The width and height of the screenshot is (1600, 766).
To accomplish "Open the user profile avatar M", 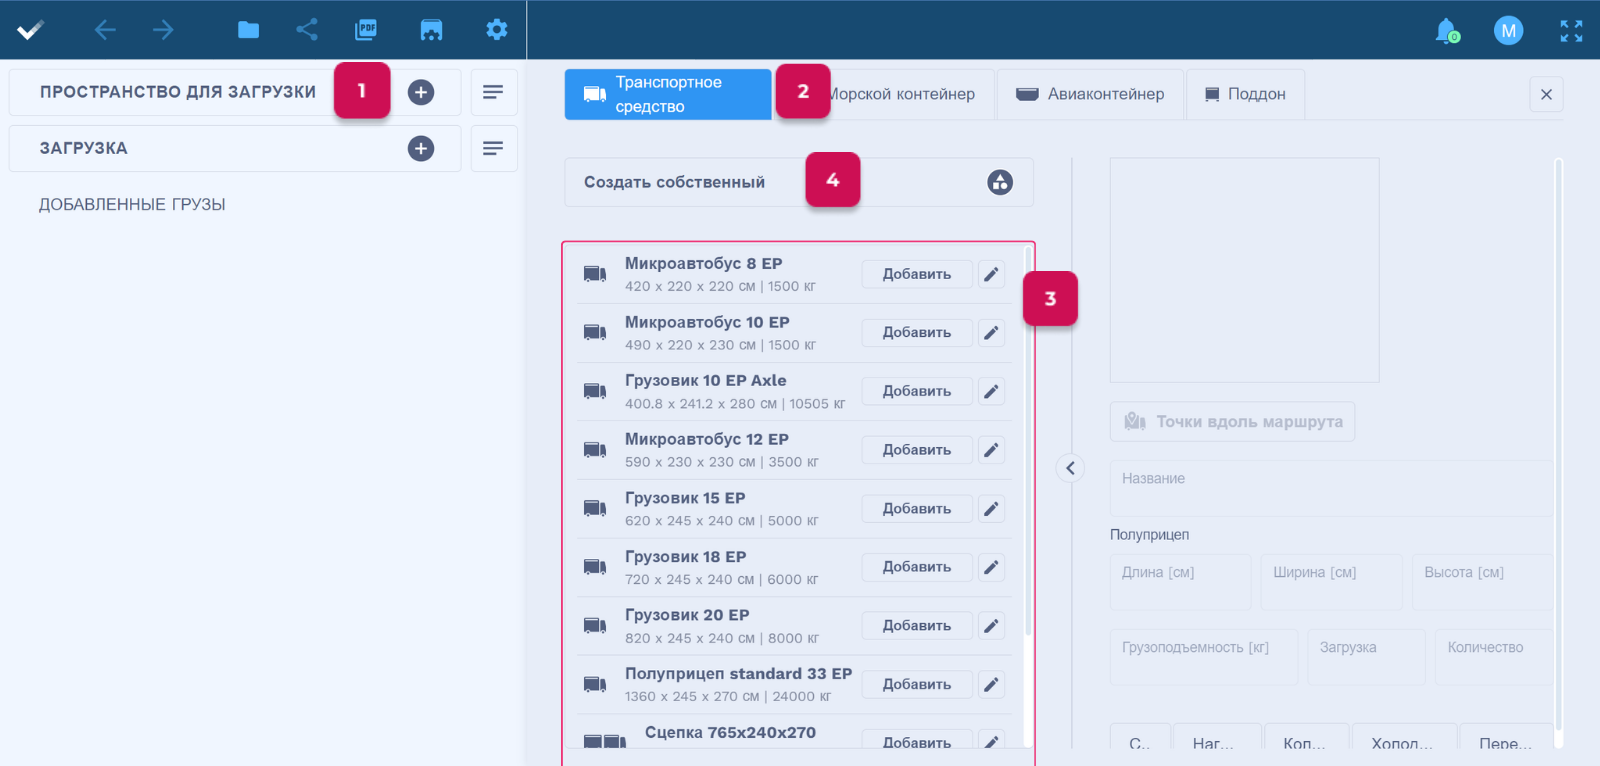I will click(1508, 31).
